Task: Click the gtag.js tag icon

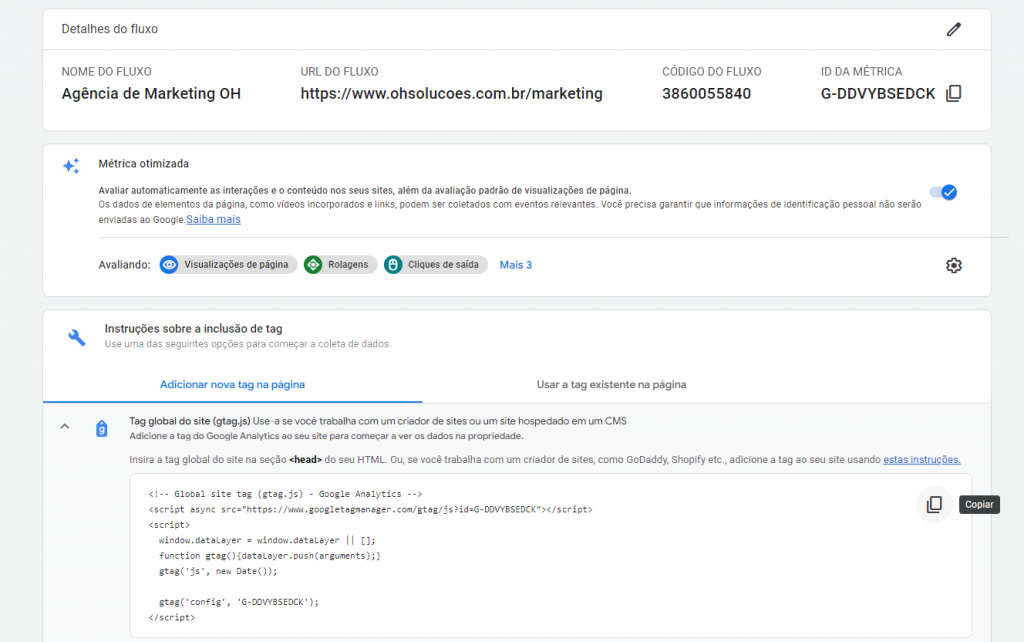Action: (102, 428)
